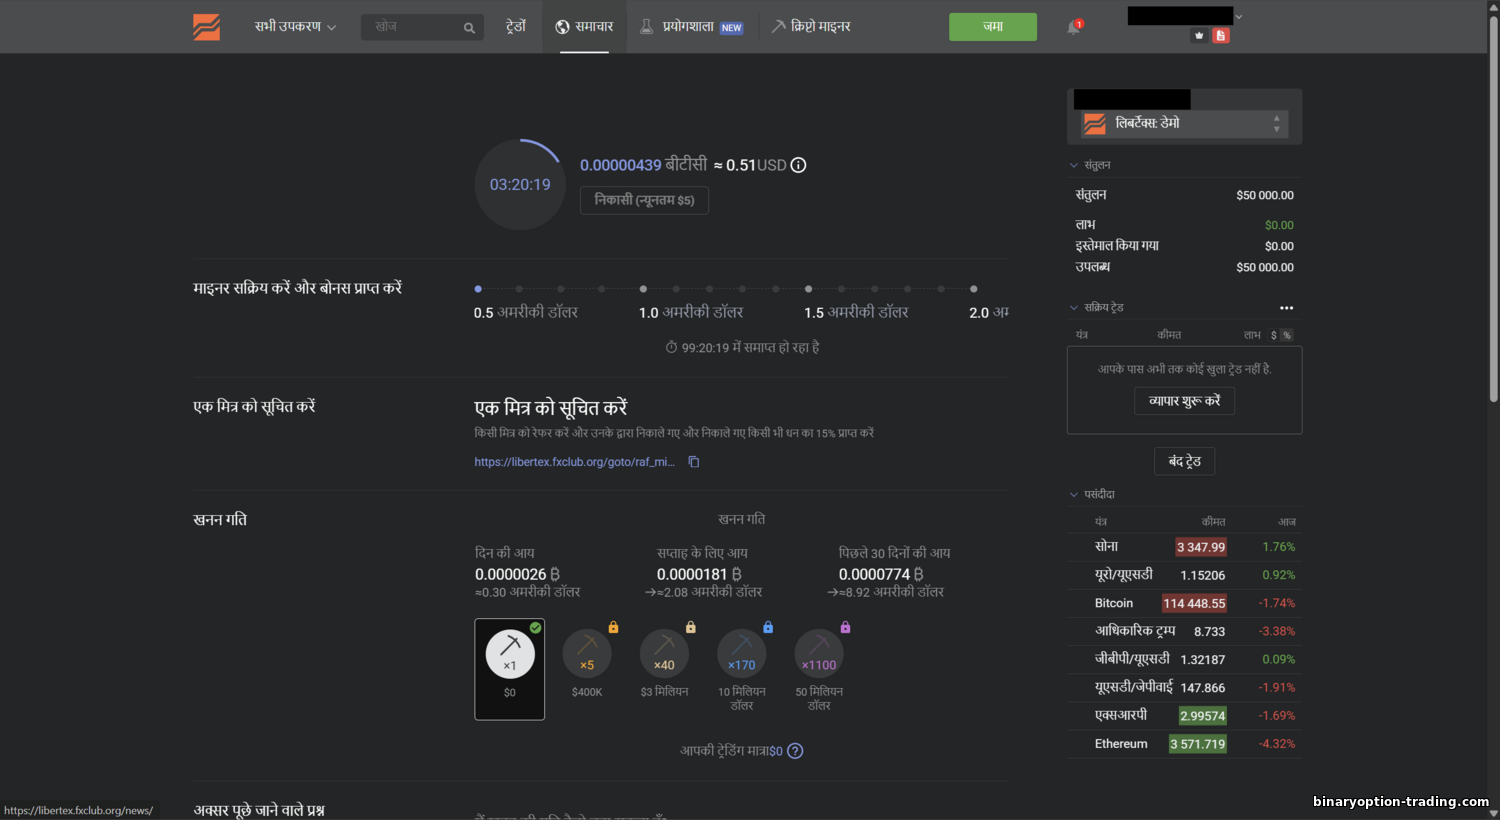Viewport: 1500px width, 820px height.
Task: Open the सभी उपकरण dropdown
Action: (x=295, y=27)
